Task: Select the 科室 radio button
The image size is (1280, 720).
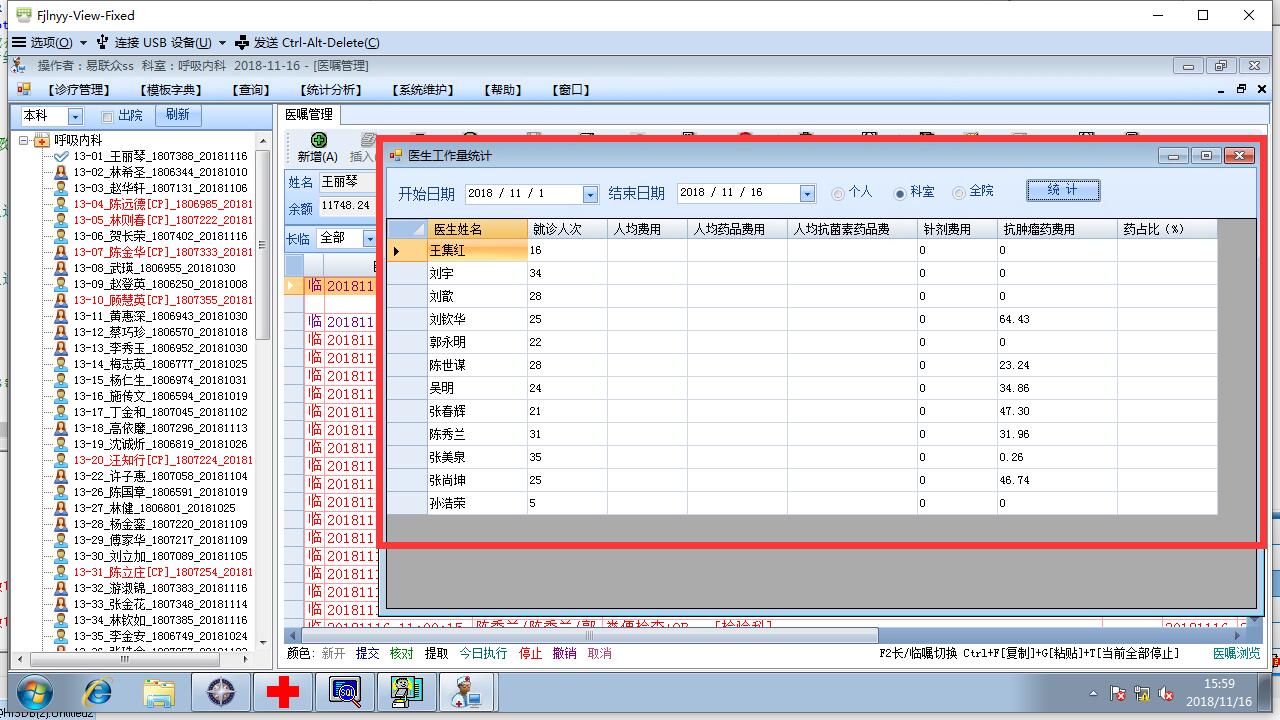Action: (900, 193)
